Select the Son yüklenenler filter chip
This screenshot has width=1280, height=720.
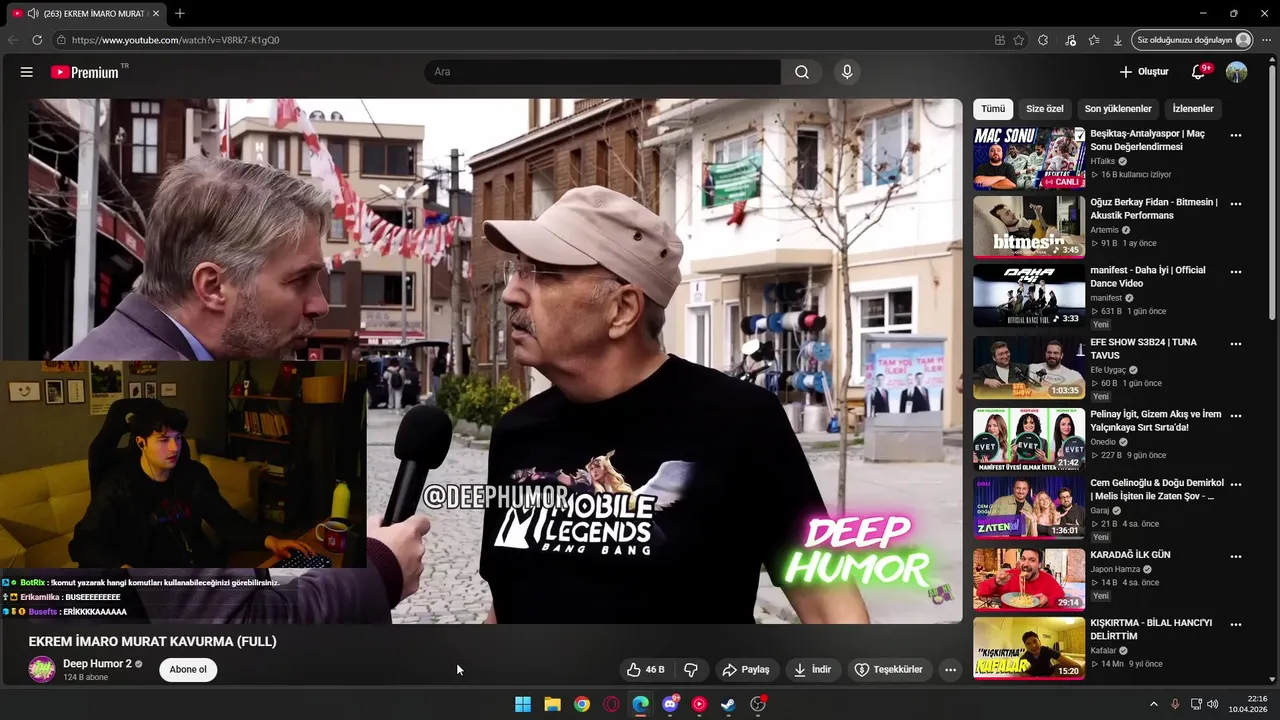pos(1118,109)
